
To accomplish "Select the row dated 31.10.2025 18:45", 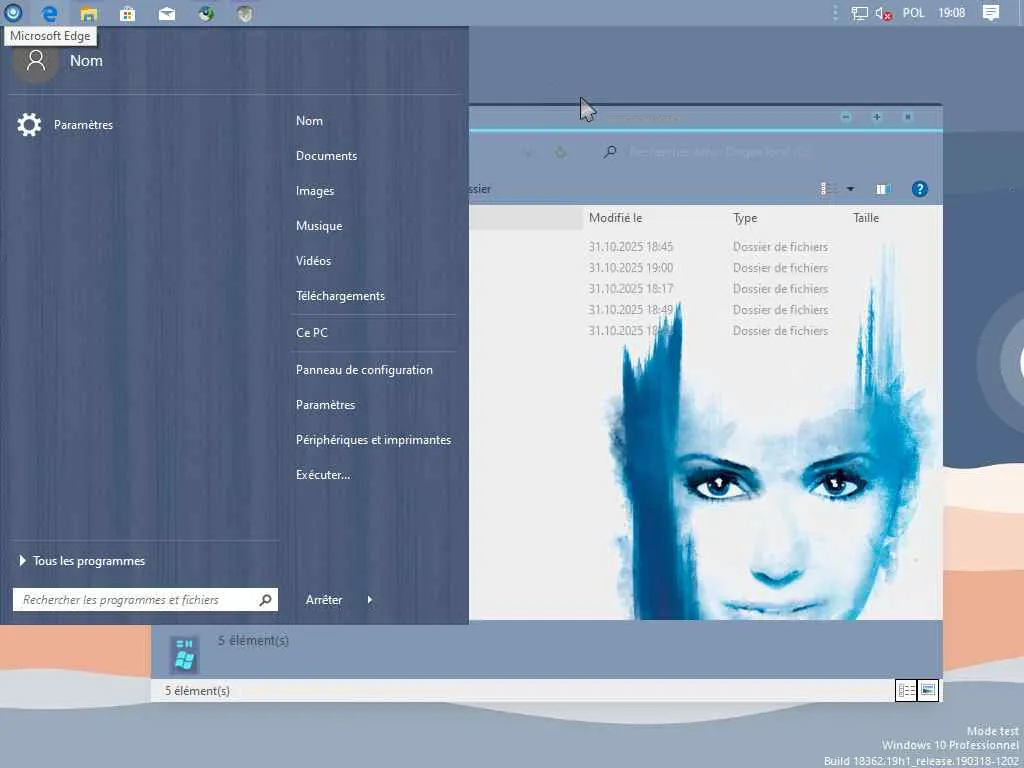I will (x=705, y=247).
